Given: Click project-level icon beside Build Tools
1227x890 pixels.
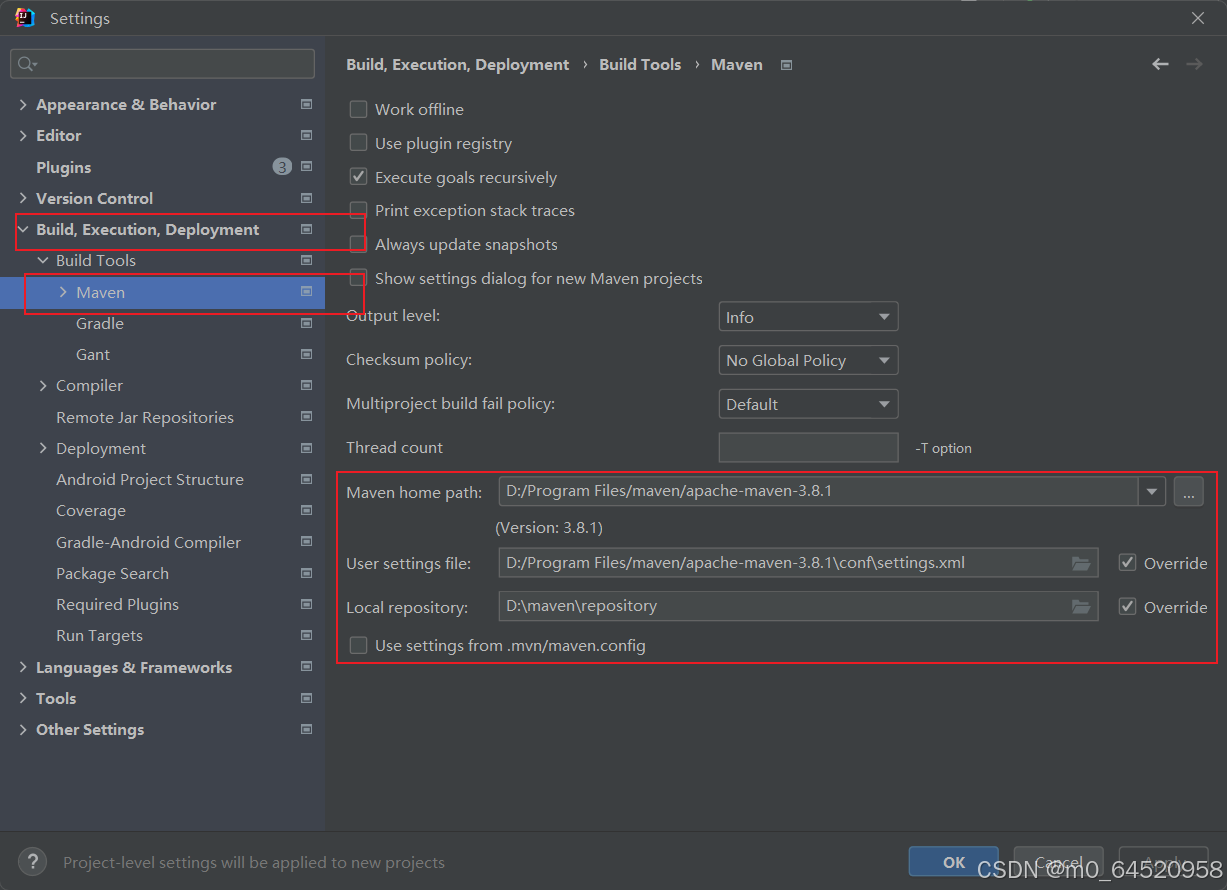Looking at the screenshot, I should [x=306, y=260].
